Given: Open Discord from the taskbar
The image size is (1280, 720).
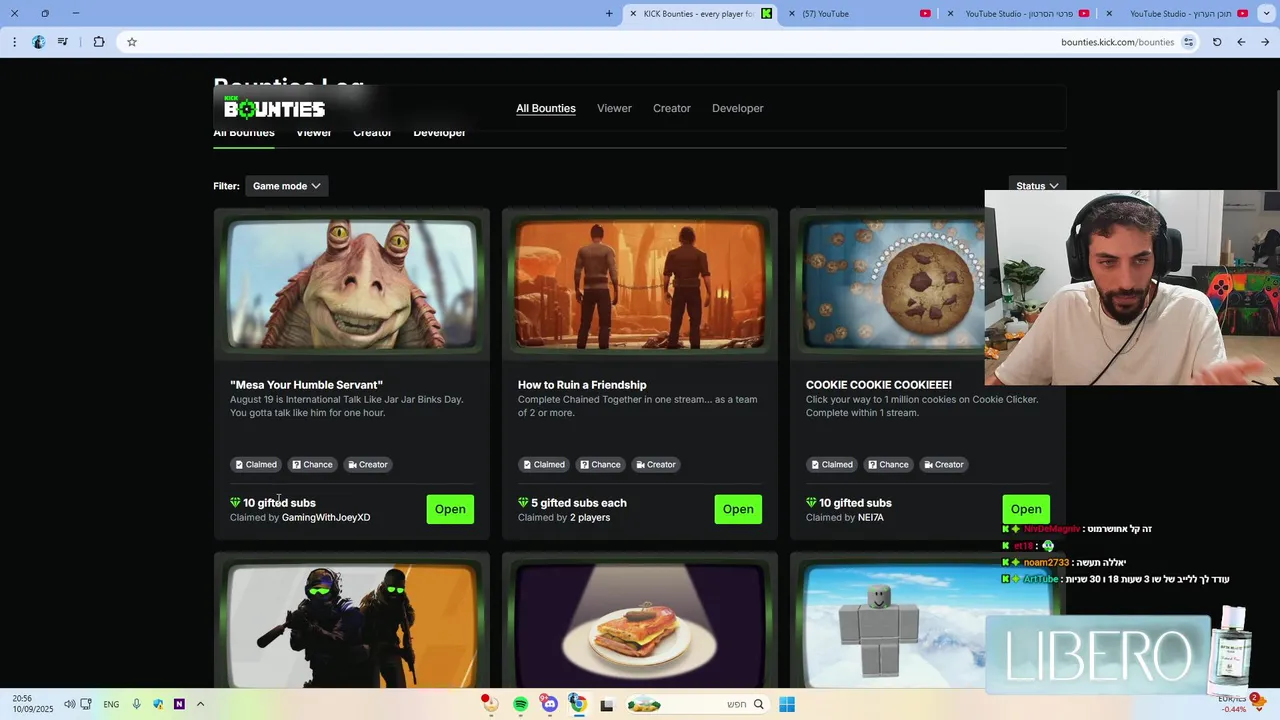Looking at the screenshot, I should click(549, 705).
